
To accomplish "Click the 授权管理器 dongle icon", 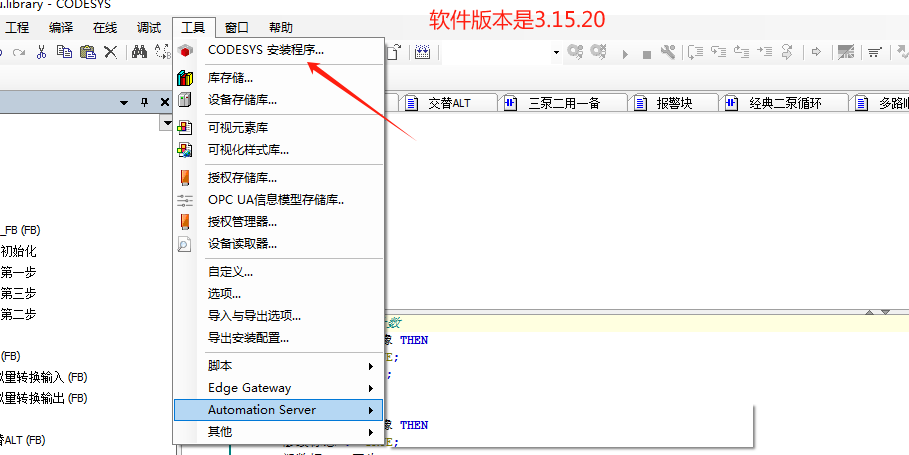I will pos(184,221).
